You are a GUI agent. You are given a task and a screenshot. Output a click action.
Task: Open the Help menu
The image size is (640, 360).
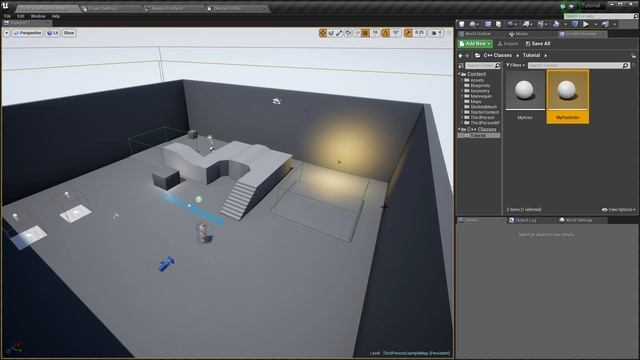pyautogui.click(x=56, y=16)
